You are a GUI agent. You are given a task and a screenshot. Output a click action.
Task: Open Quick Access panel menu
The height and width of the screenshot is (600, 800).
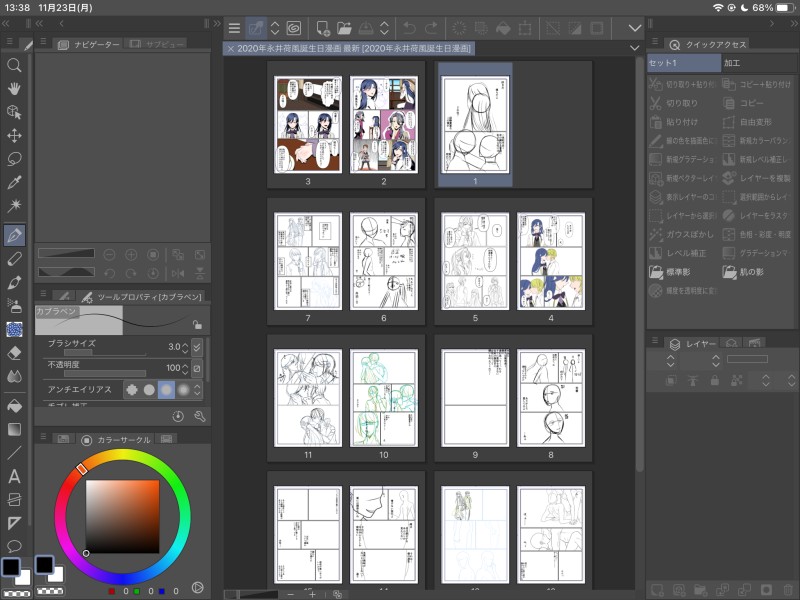point(656,42)
